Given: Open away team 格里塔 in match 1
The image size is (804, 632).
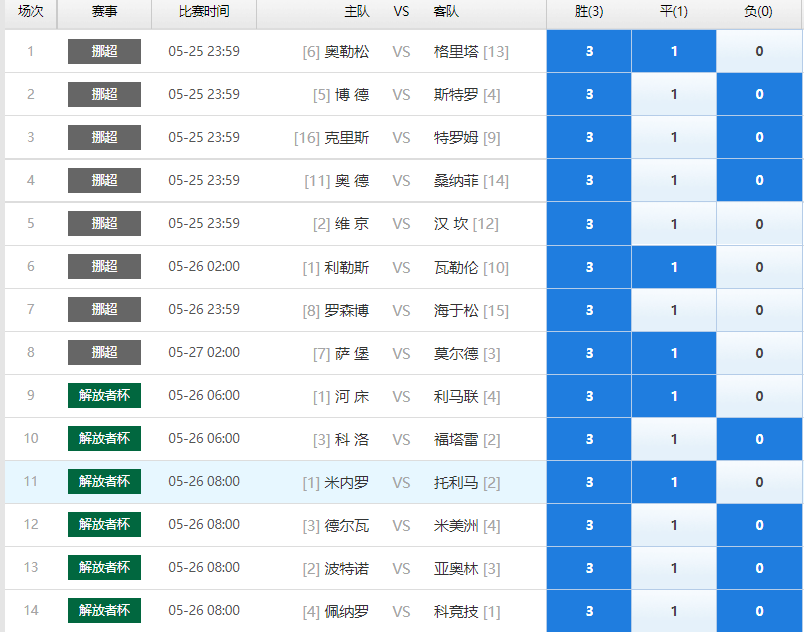Looking at the screenshot, I should point(456,51).
